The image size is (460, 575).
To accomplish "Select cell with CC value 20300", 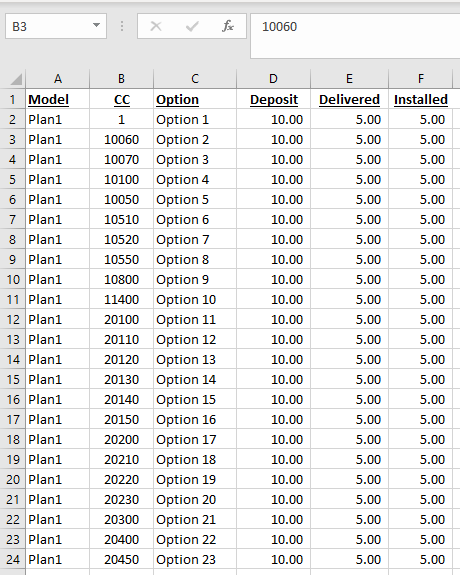I will pyautogui.click(x=121, y=519).
